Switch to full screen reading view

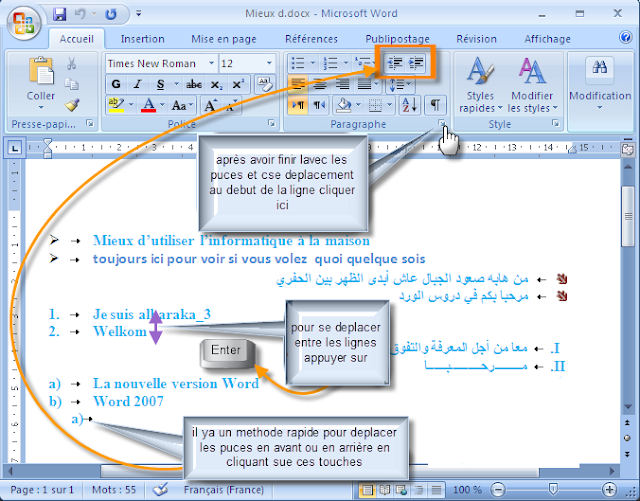(384, 489)
